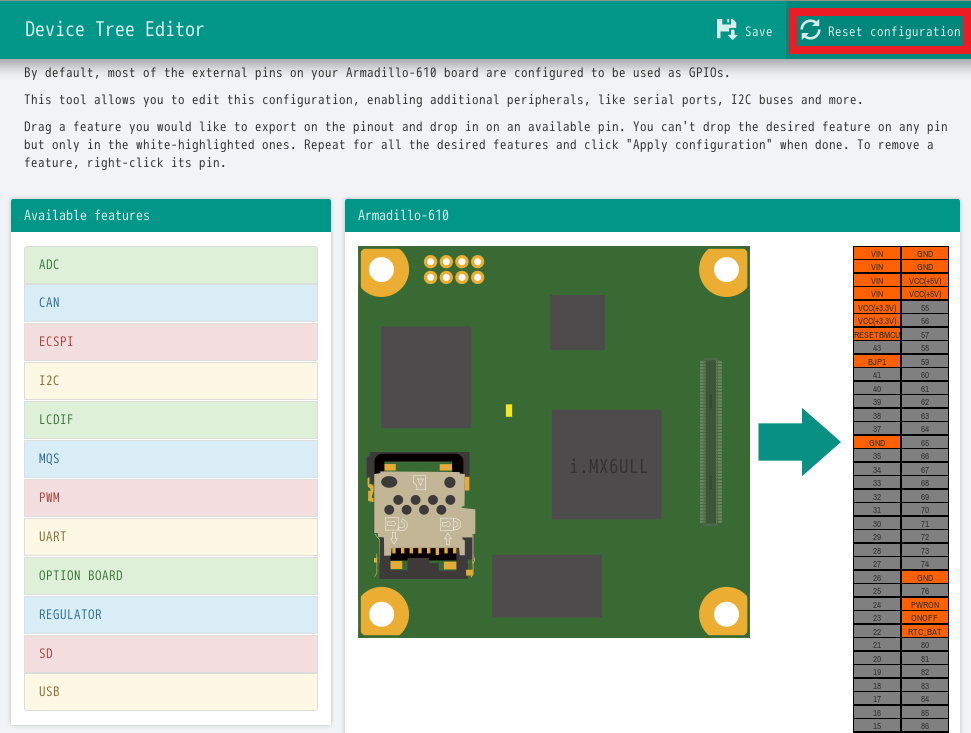The height and width of the screenshot is (733, 971).
Task: Select the PWM feature
Action: click(171, 498)
